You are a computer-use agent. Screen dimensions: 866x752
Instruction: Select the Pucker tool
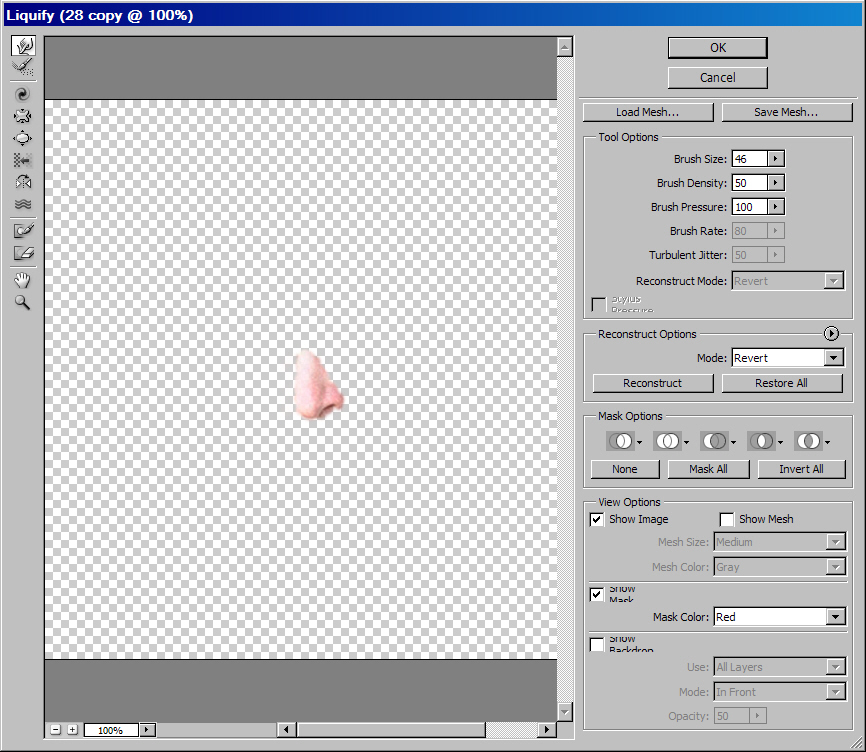23,116
